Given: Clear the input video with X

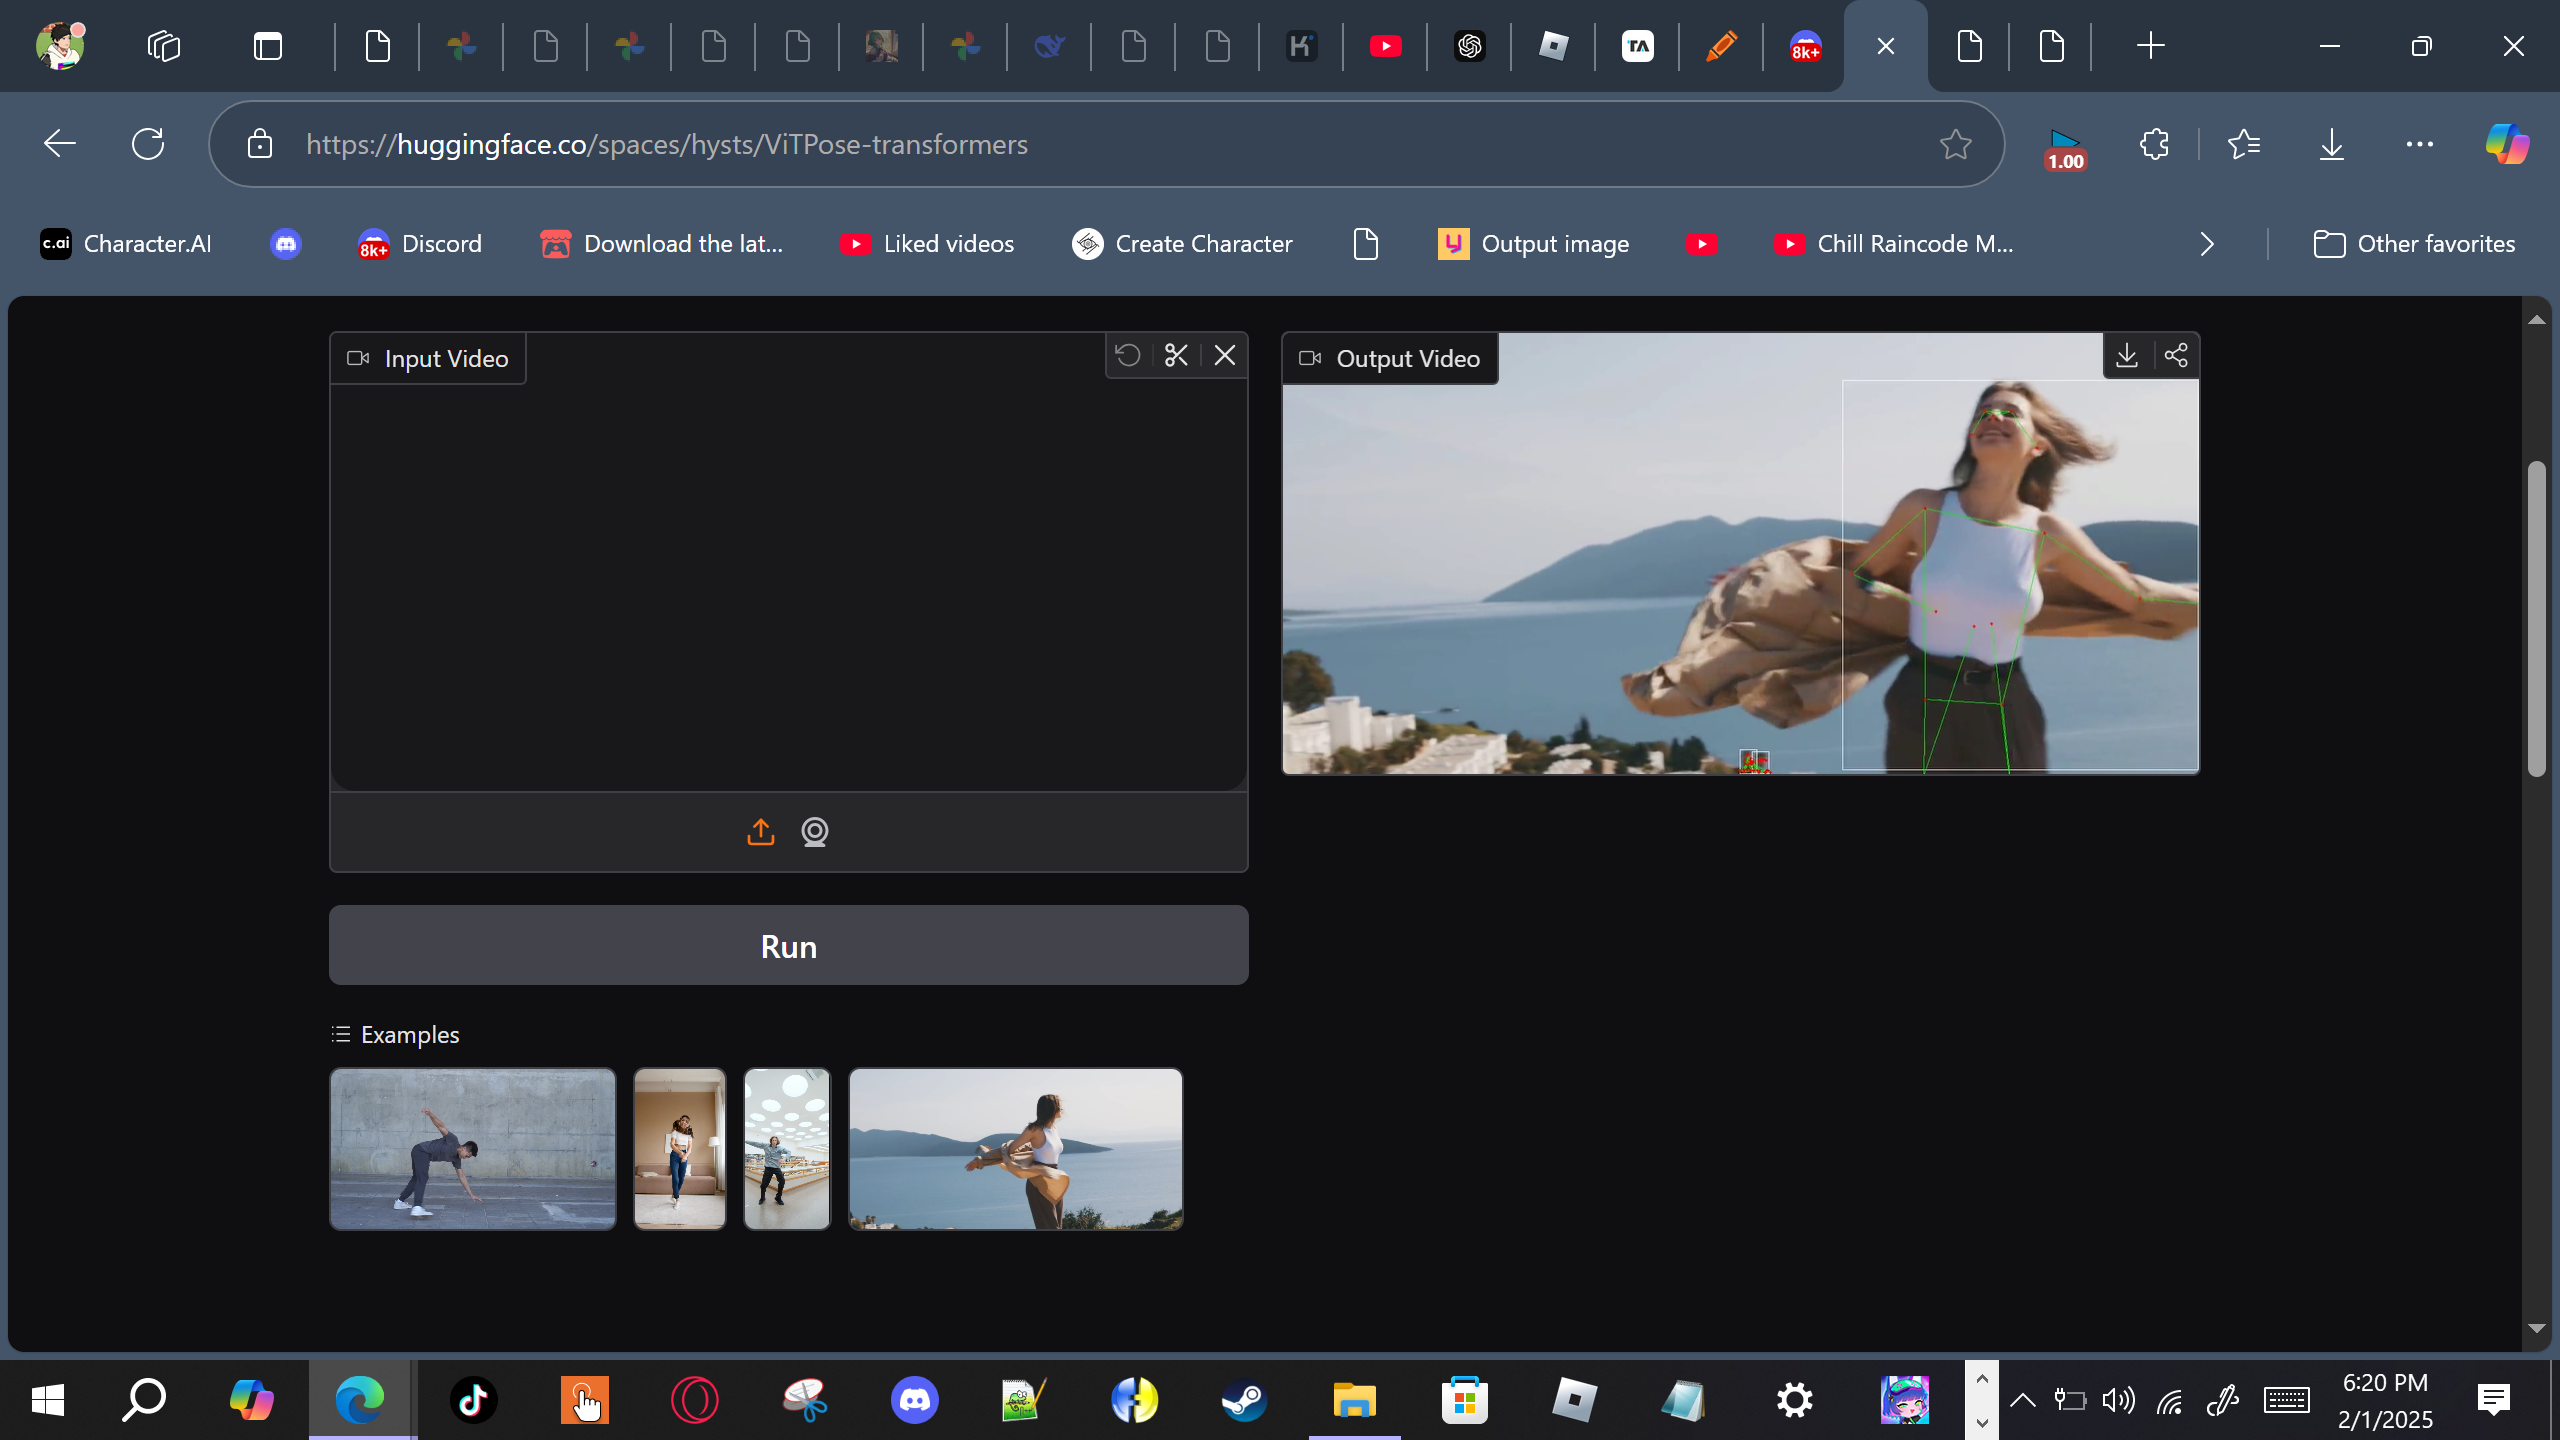Looking at the screenshot, I should (x=1225, y=356).
